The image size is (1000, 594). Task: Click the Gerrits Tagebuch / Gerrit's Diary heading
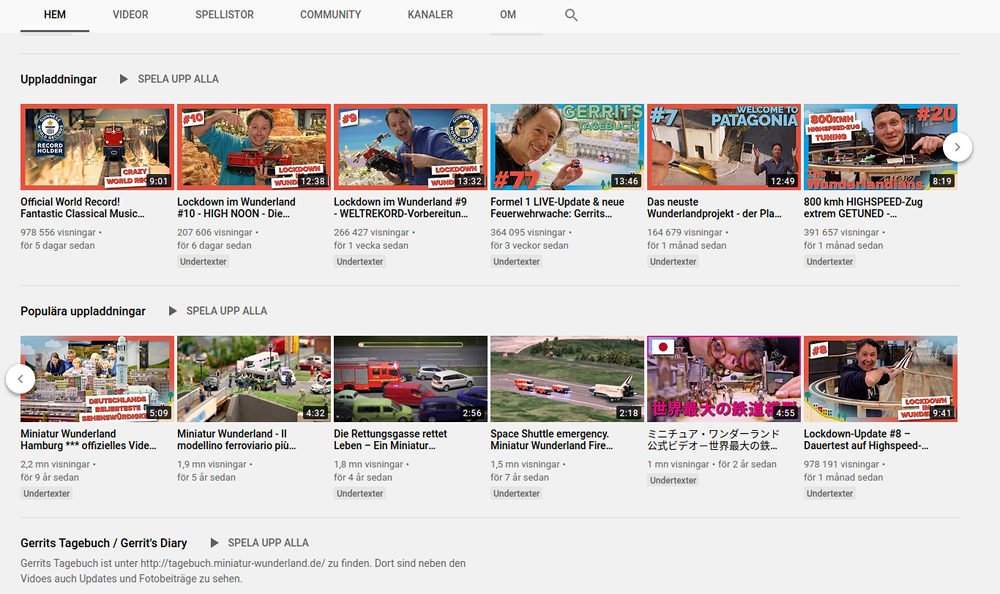pos(104,543)
